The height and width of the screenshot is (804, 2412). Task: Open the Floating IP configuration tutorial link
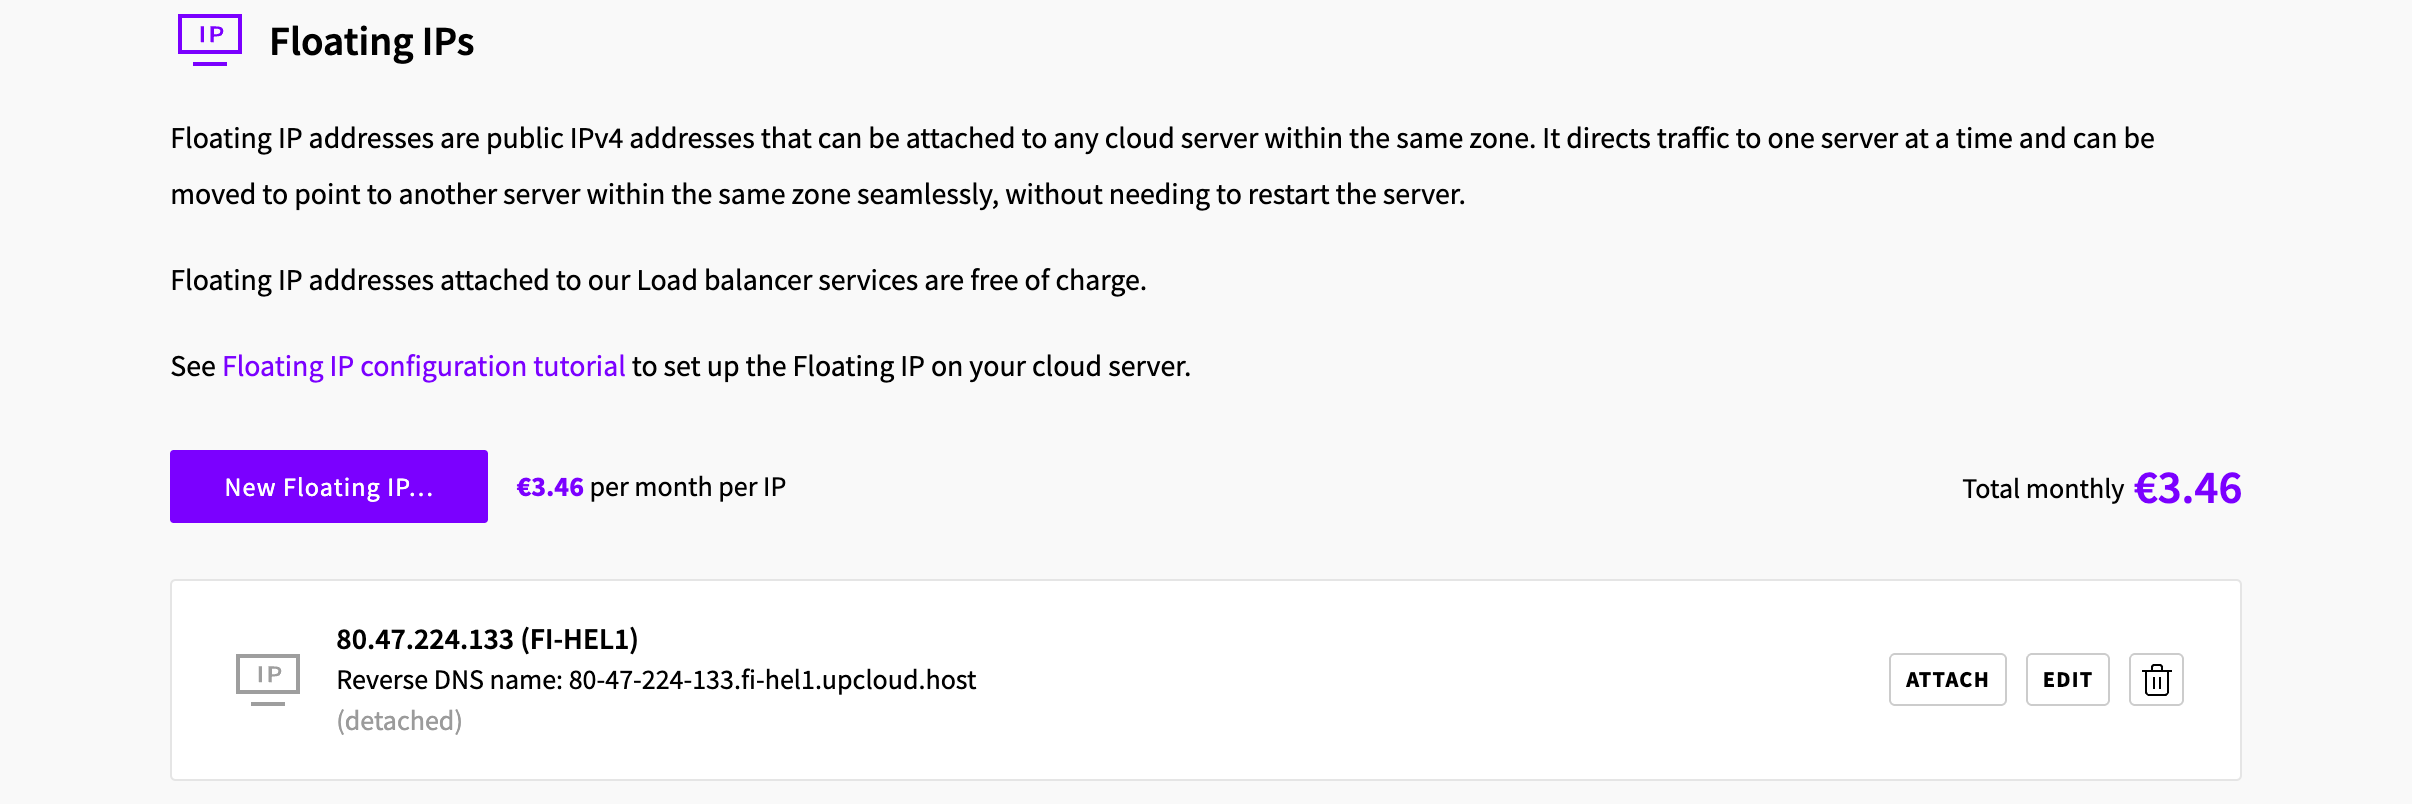pyautogui.click(x=423, y=366)
